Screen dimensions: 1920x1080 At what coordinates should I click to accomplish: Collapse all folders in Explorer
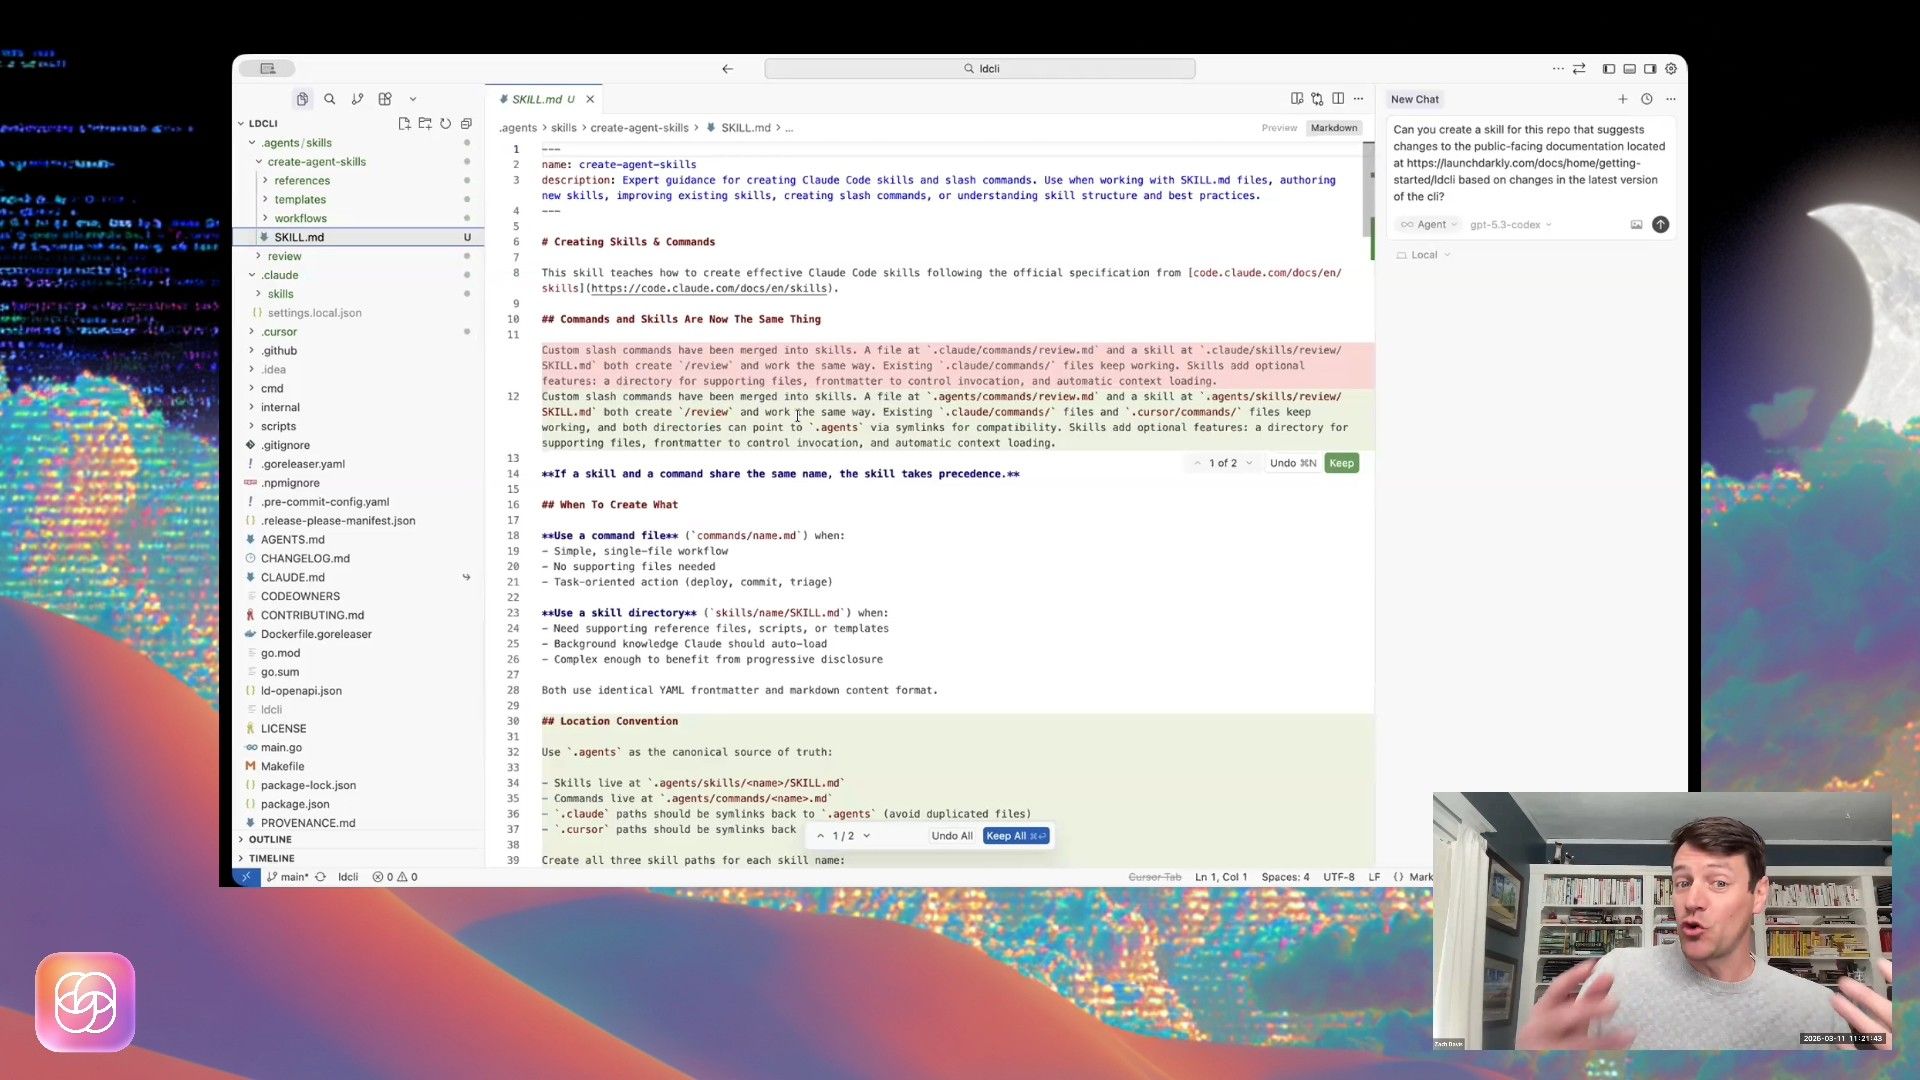pos(466,123)
